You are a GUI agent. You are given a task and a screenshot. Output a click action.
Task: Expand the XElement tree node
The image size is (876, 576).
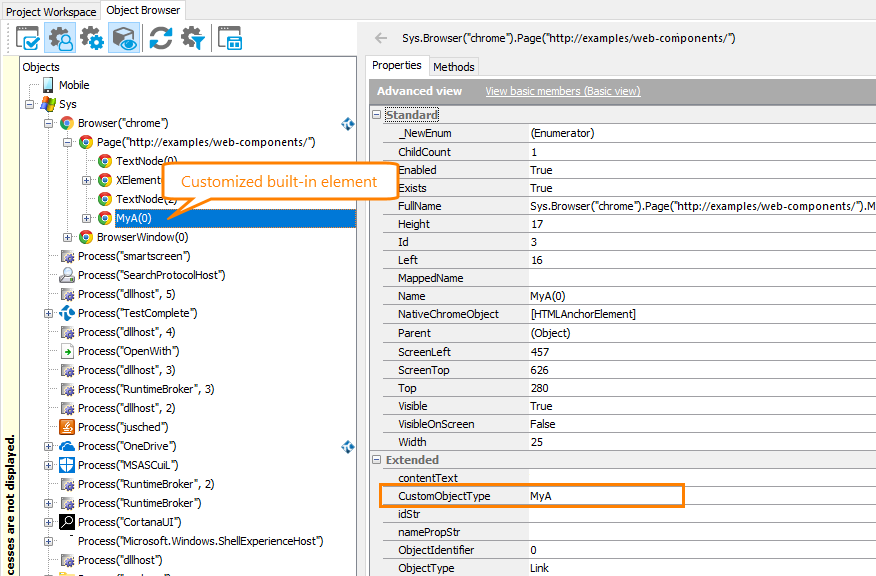tap(86, 180)
